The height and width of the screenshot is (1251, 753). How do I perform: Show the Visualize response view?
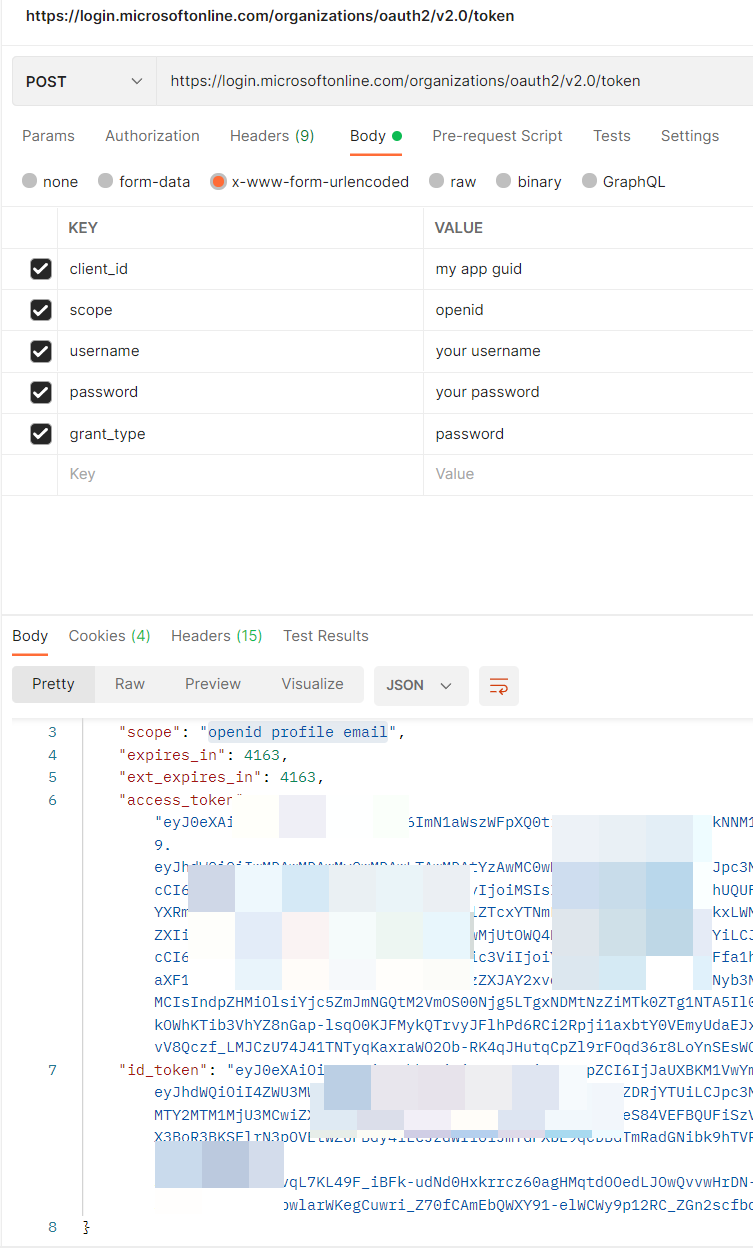(x=312, y=684)
